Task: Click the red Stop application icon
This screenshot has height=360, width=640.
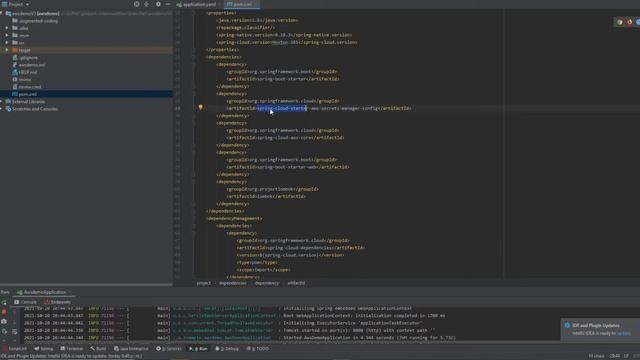Action: point(4,312)
